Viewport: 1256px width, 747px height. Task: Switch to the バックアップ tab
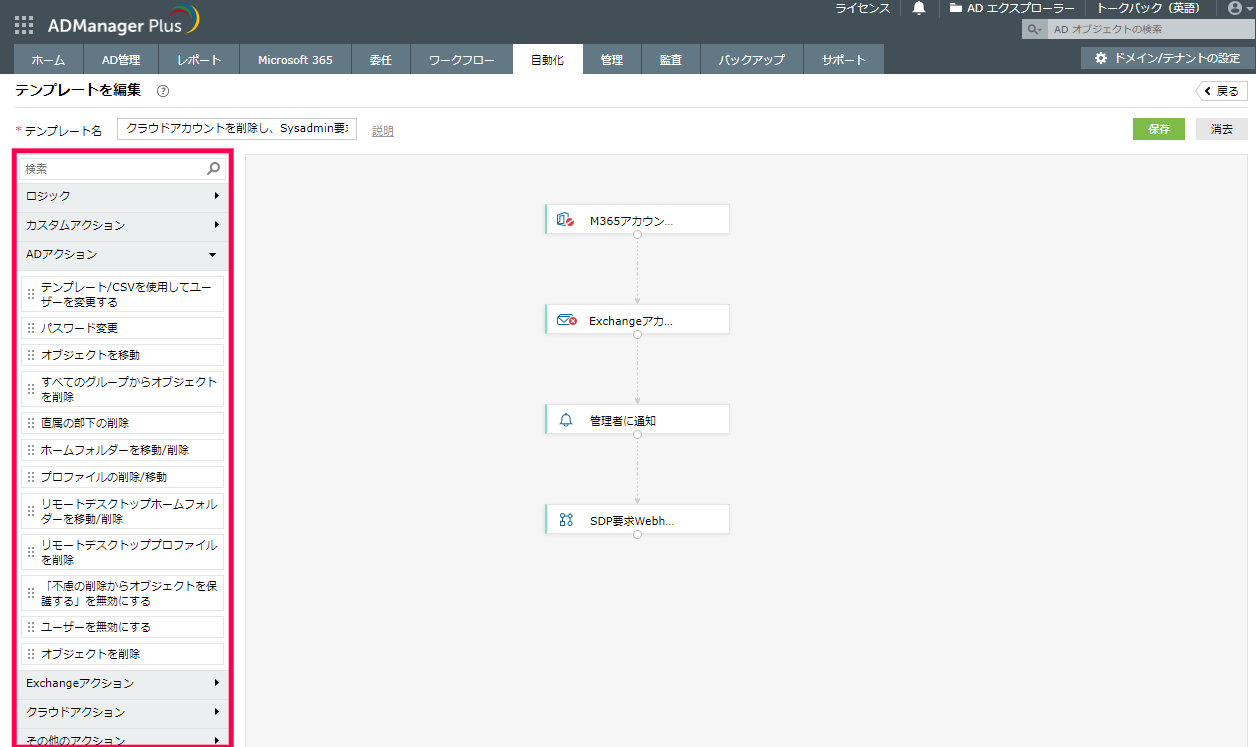coord(752,59)
